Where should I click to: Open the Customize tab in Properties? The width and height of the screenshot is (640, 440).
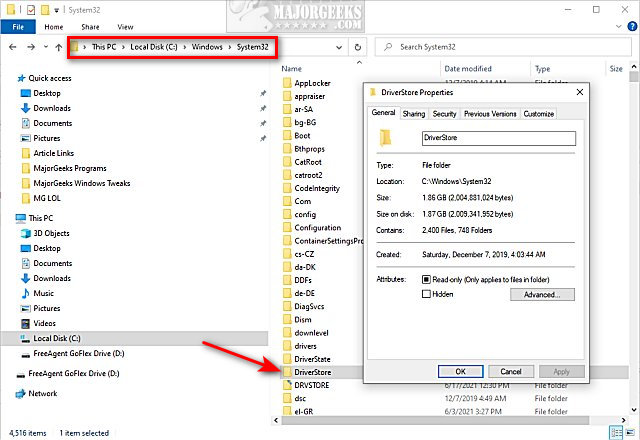[x=539, y=114]
